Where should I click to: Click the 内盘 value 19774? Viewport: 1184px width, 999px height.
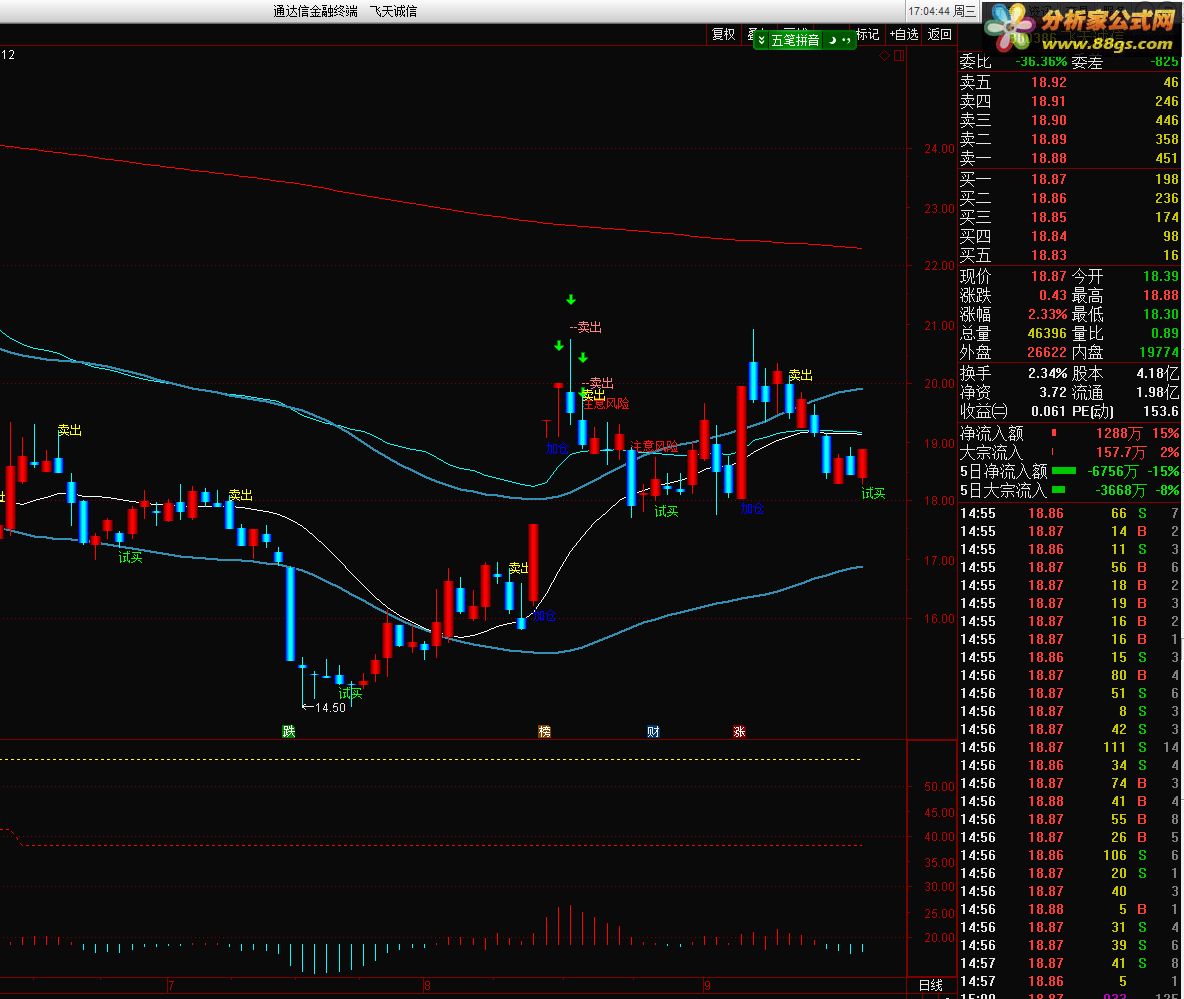tap(1159, 352)
